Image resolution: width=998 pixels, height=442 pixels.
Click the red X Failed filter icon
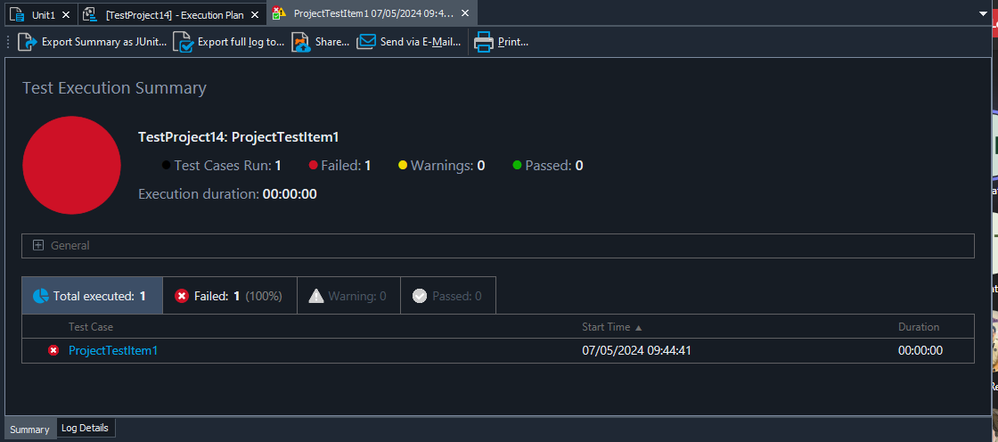(181, 296)
